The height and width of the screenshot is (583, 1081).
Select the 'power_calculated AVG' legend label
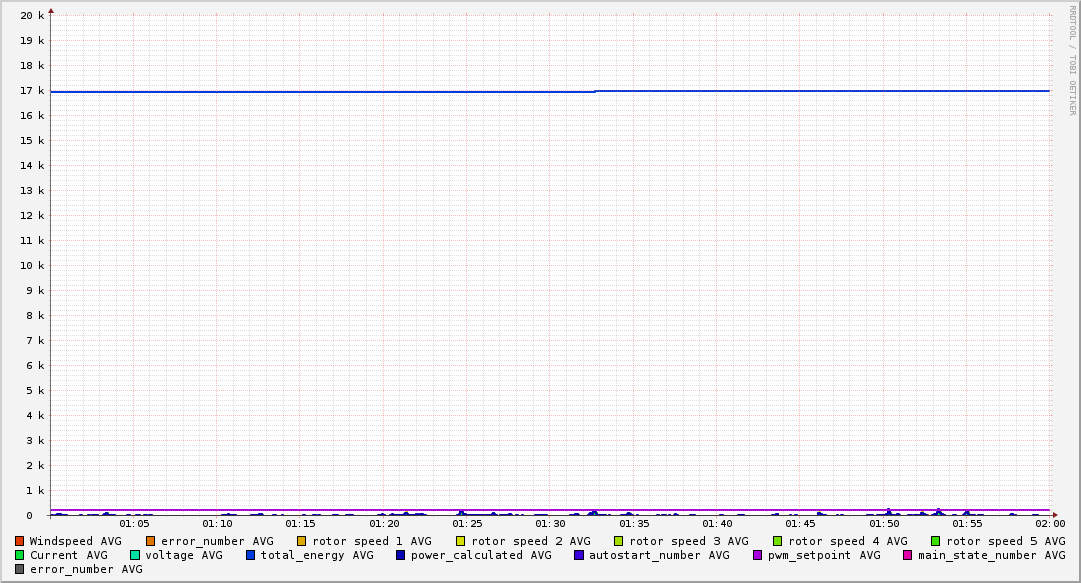click(x=481, y=555)
